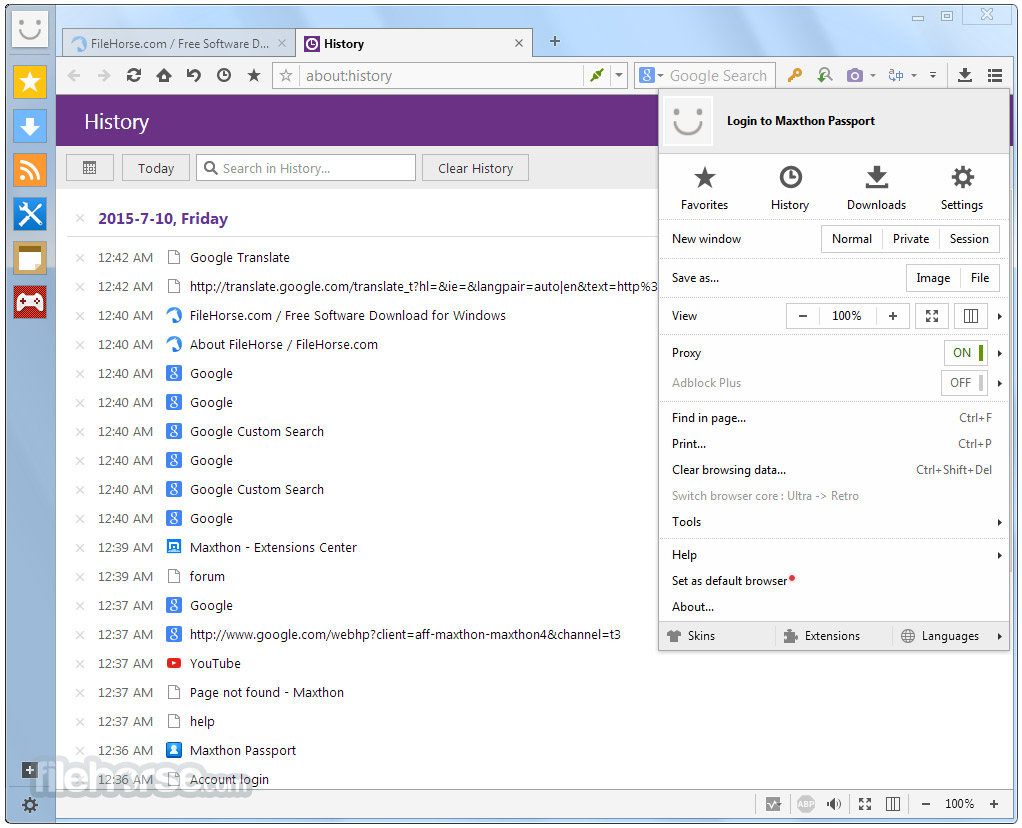
Task: Expand the View submenu arrow
Action: (999, 316)
